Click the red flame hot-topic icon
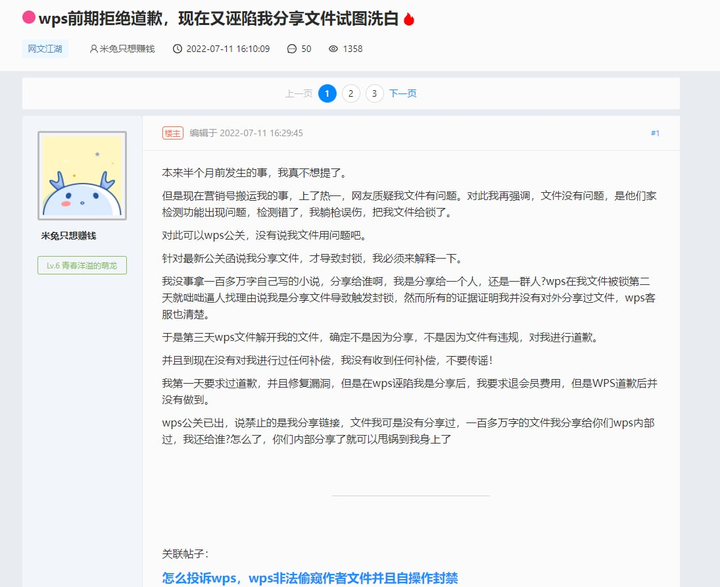720x587 pixels. tap(409, 19)
